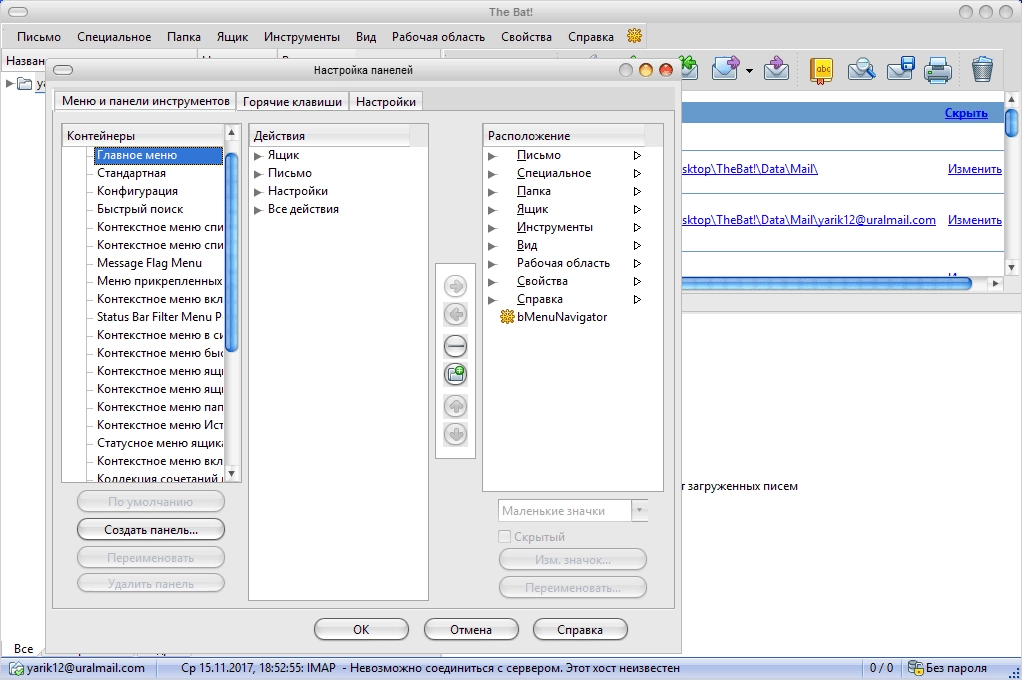Click the pill button in The Bat! title bar
Image resolution: width=1022 pixels, height=680 pixels.
pos(18,12)
